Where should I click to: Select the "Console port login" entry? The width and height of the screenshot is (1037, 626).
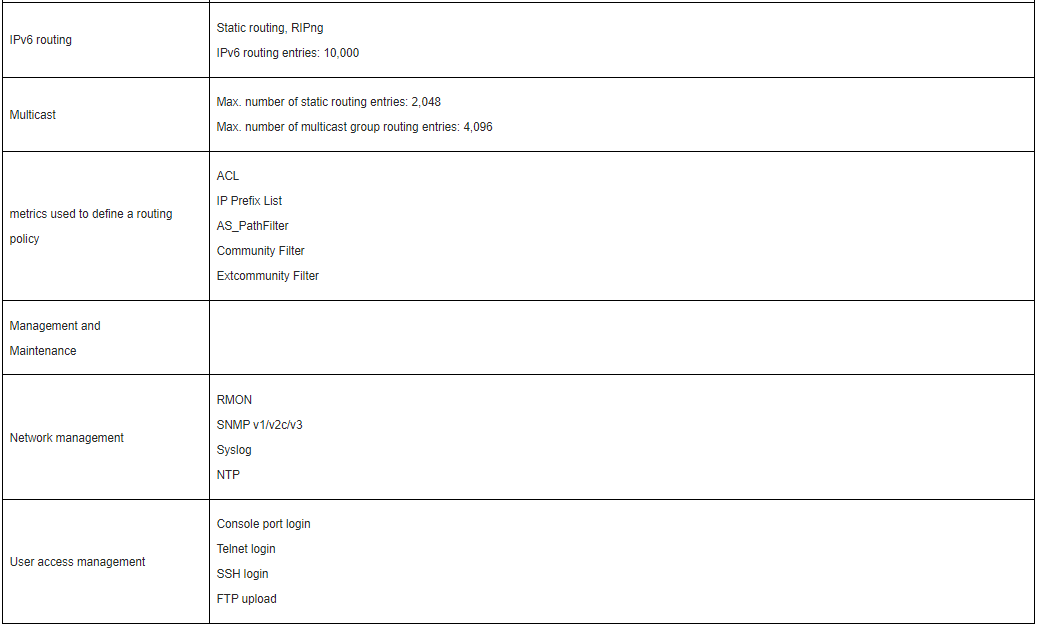tap(264, 524)
